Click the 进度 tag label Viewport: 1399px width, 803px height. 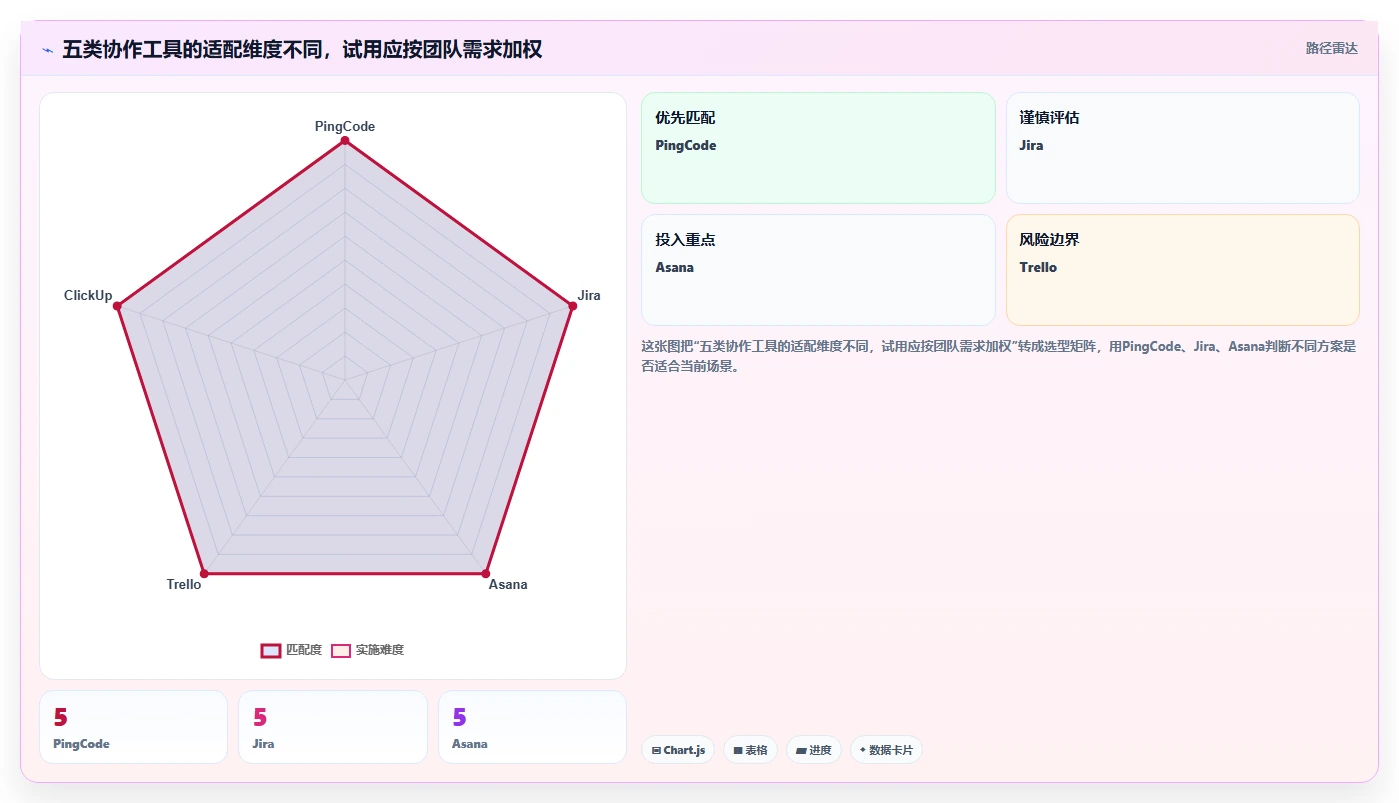tap(820, 750)
